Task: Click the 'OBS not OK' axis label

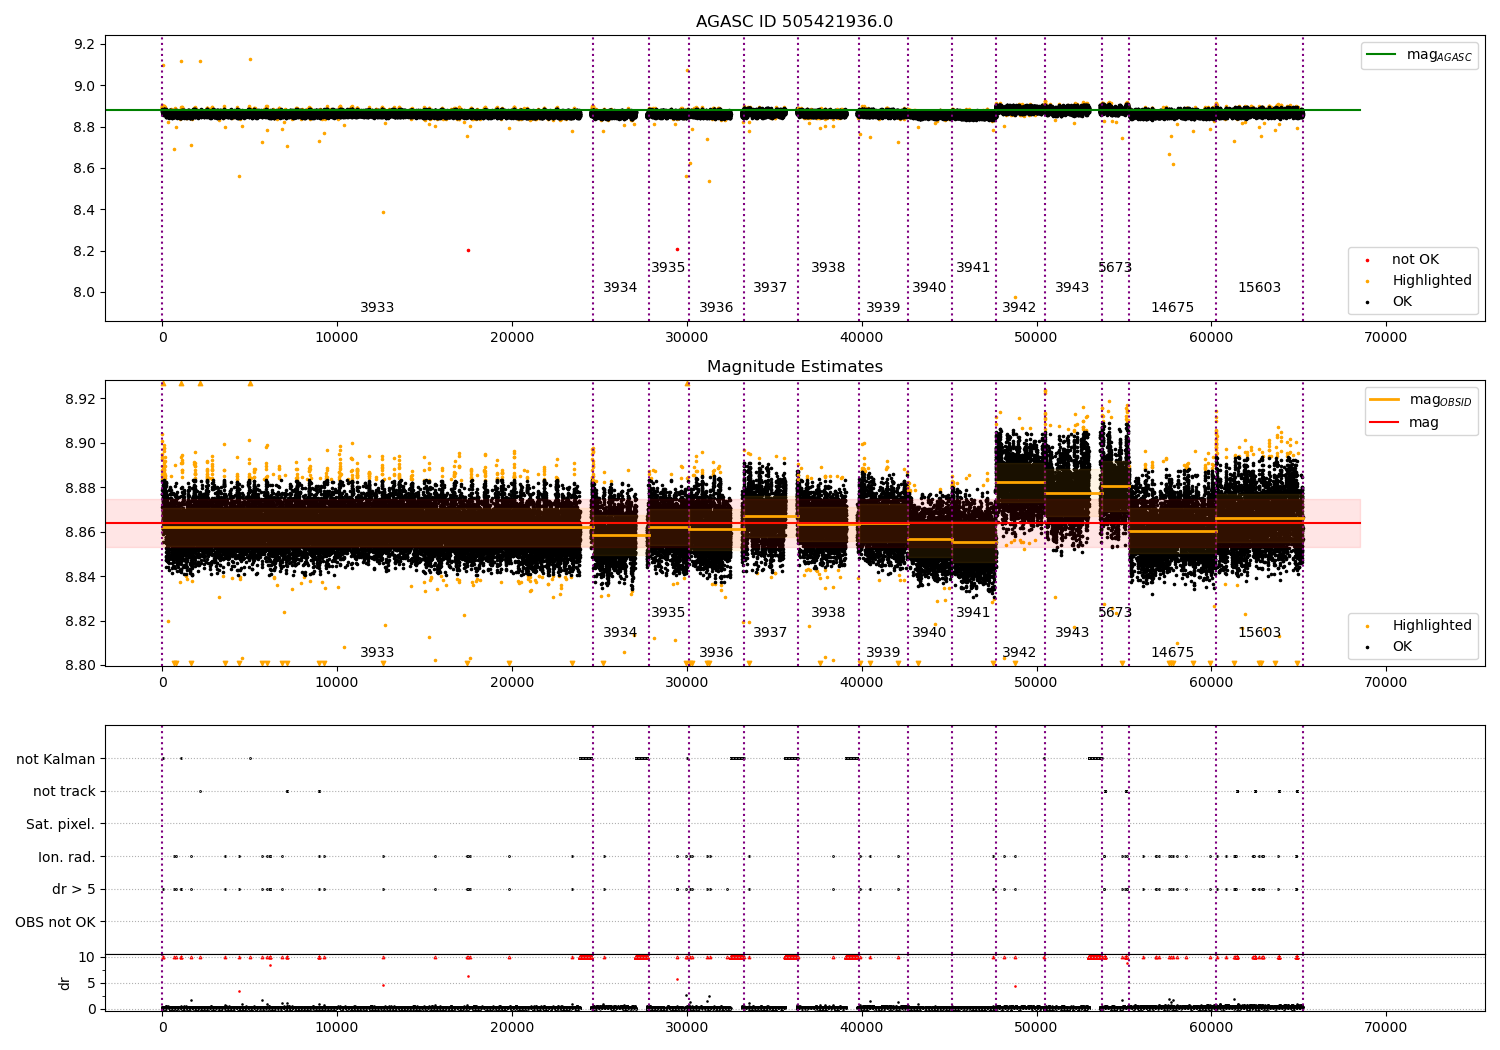Action: 56,922
